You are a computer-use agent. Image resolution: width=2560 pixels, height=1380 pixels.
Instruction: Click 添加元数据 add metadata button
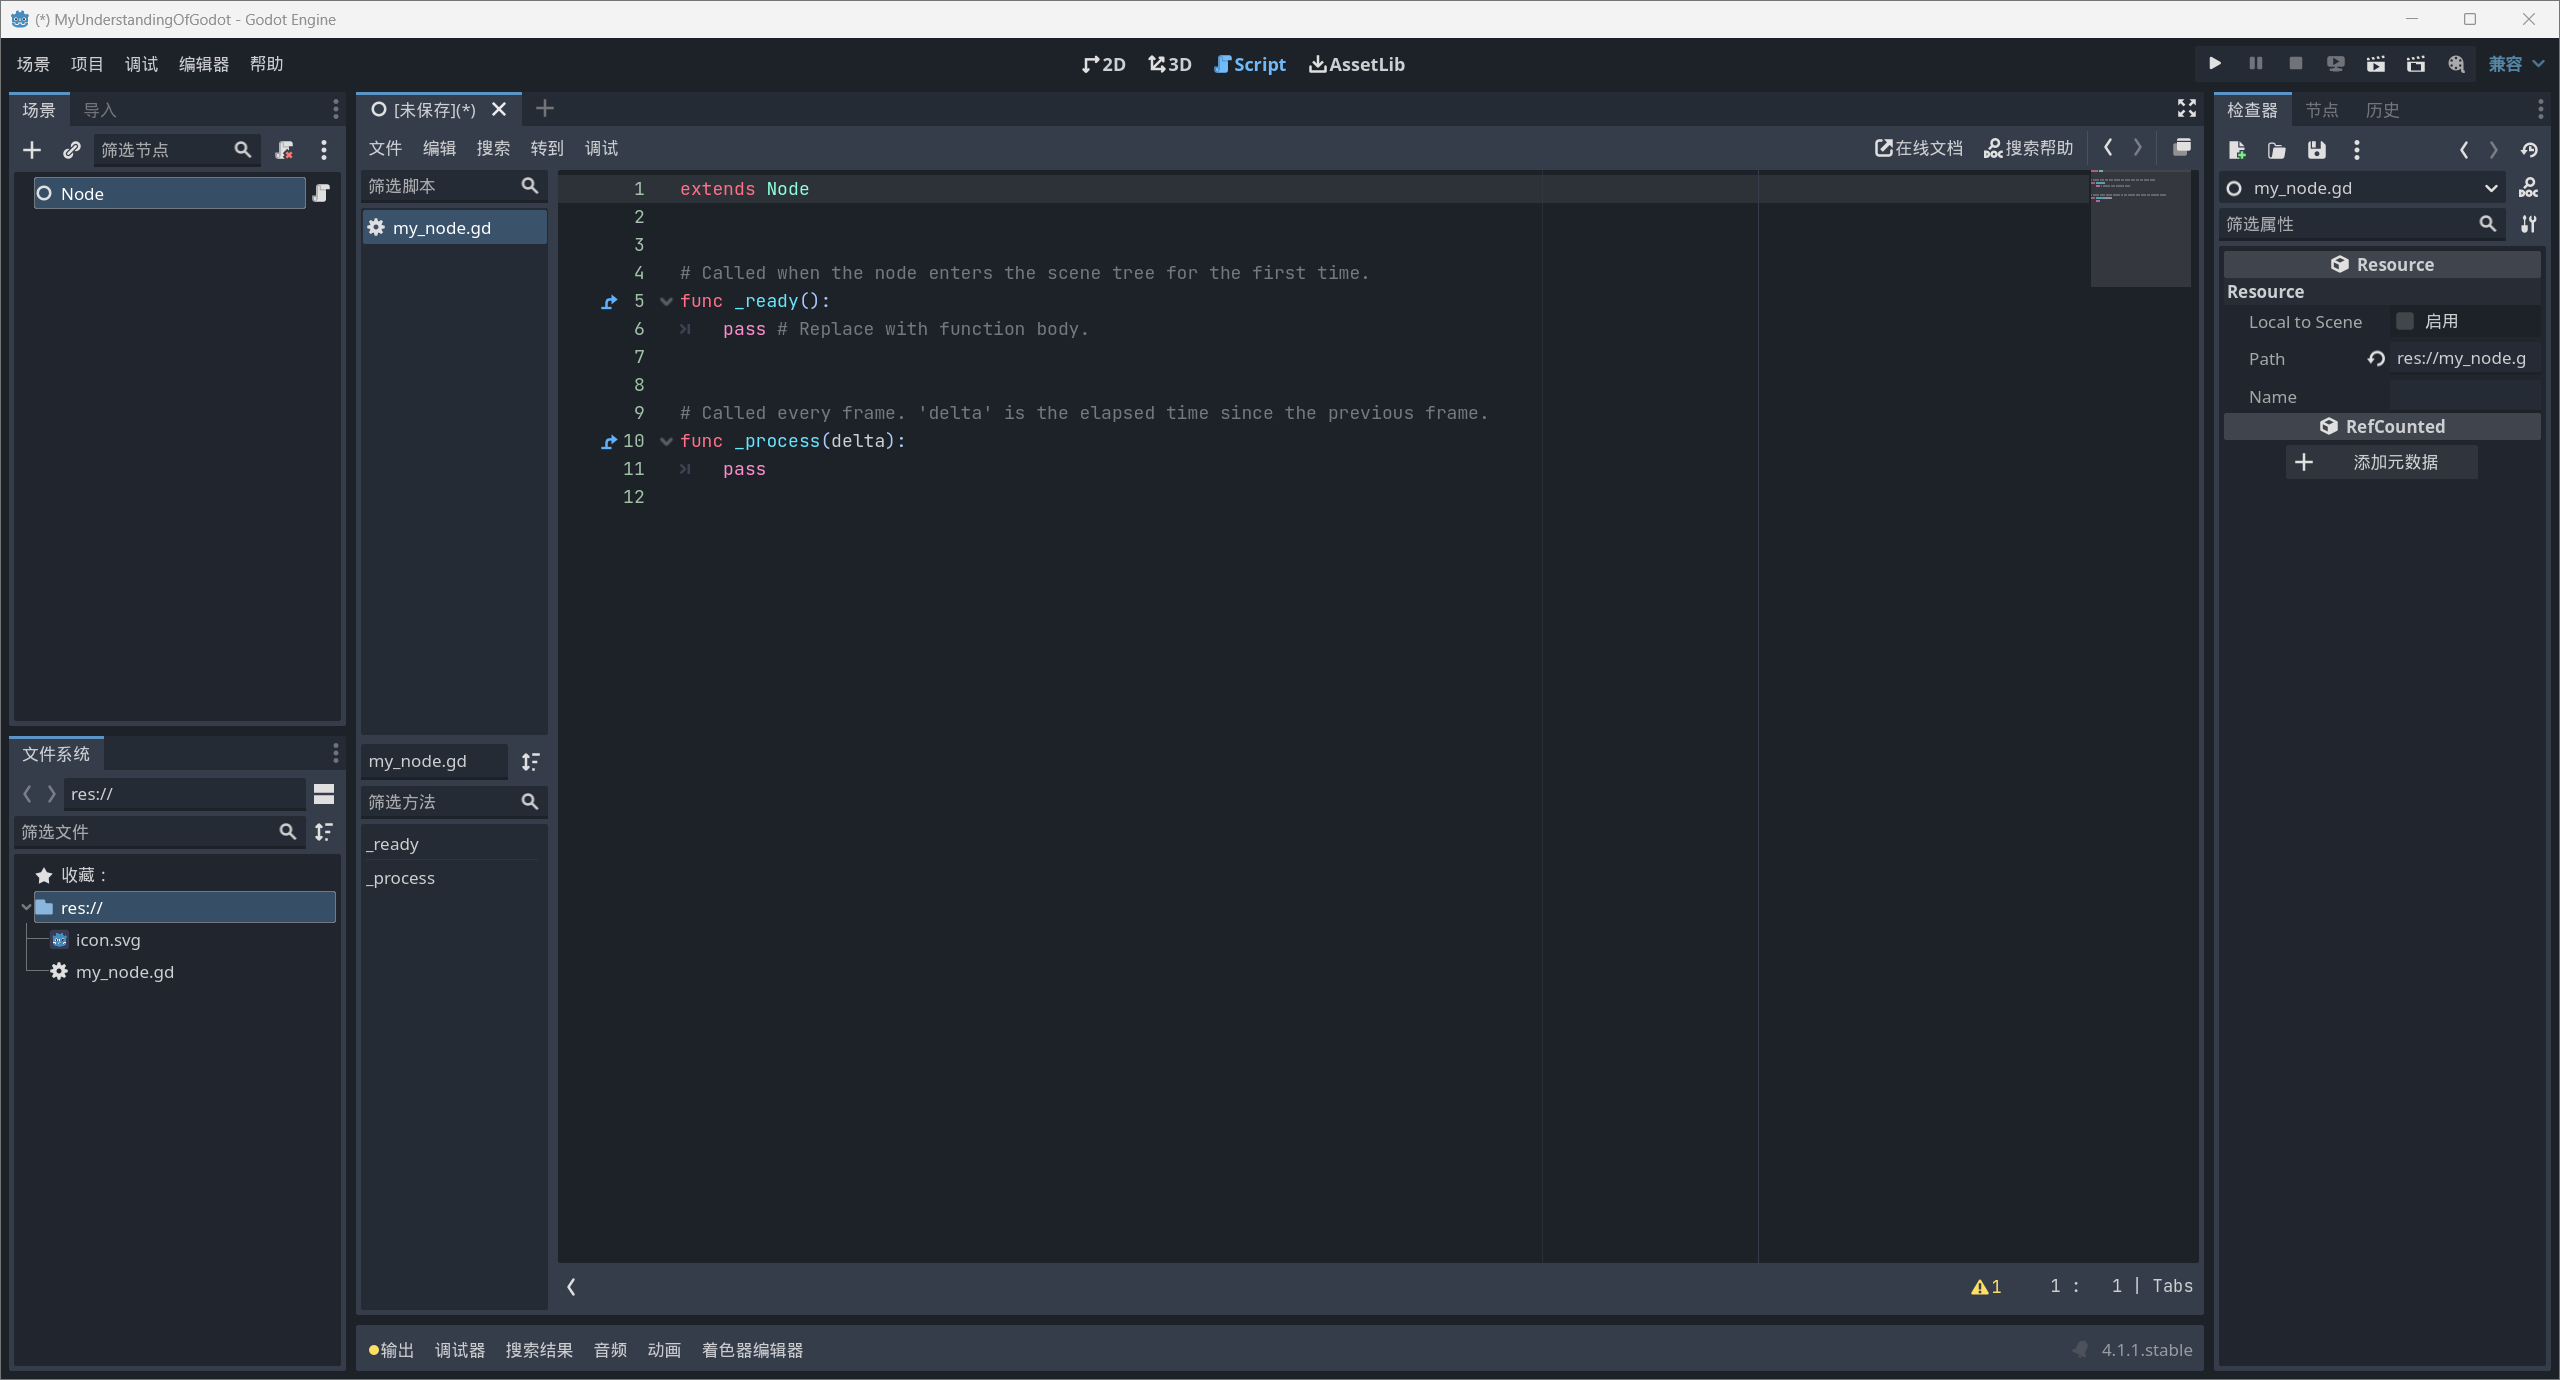[x=2381, y=462]
